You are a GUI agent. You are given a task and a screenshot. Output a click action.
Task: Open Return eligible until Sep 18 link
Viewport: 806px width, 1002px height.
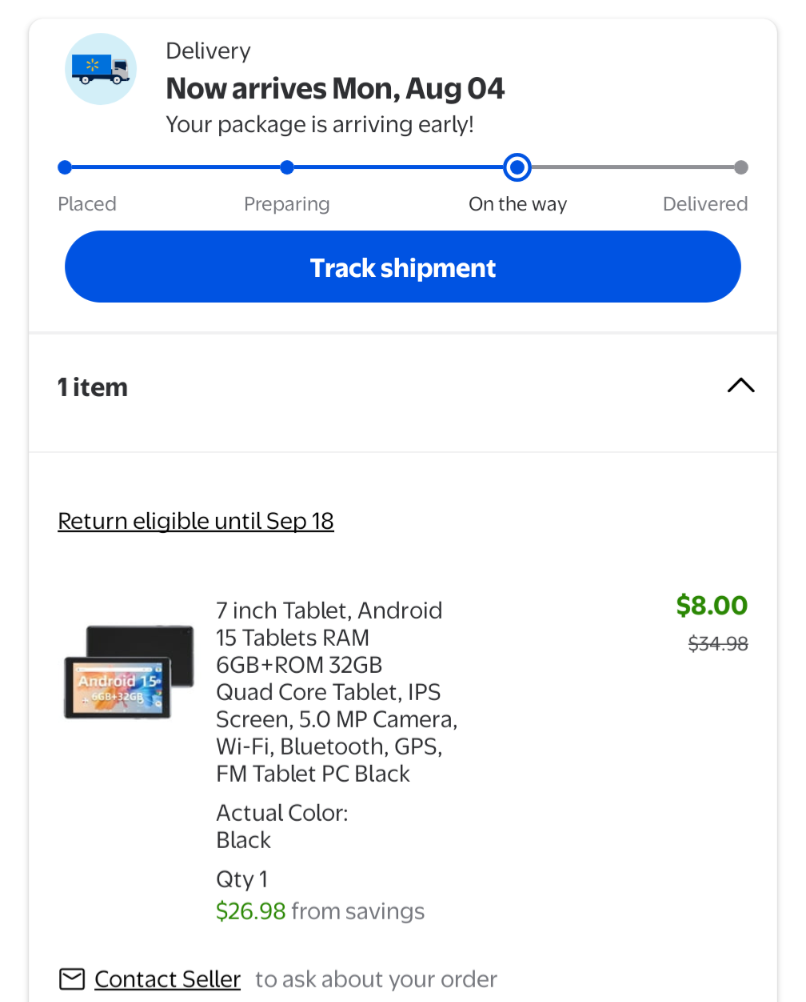196,521
